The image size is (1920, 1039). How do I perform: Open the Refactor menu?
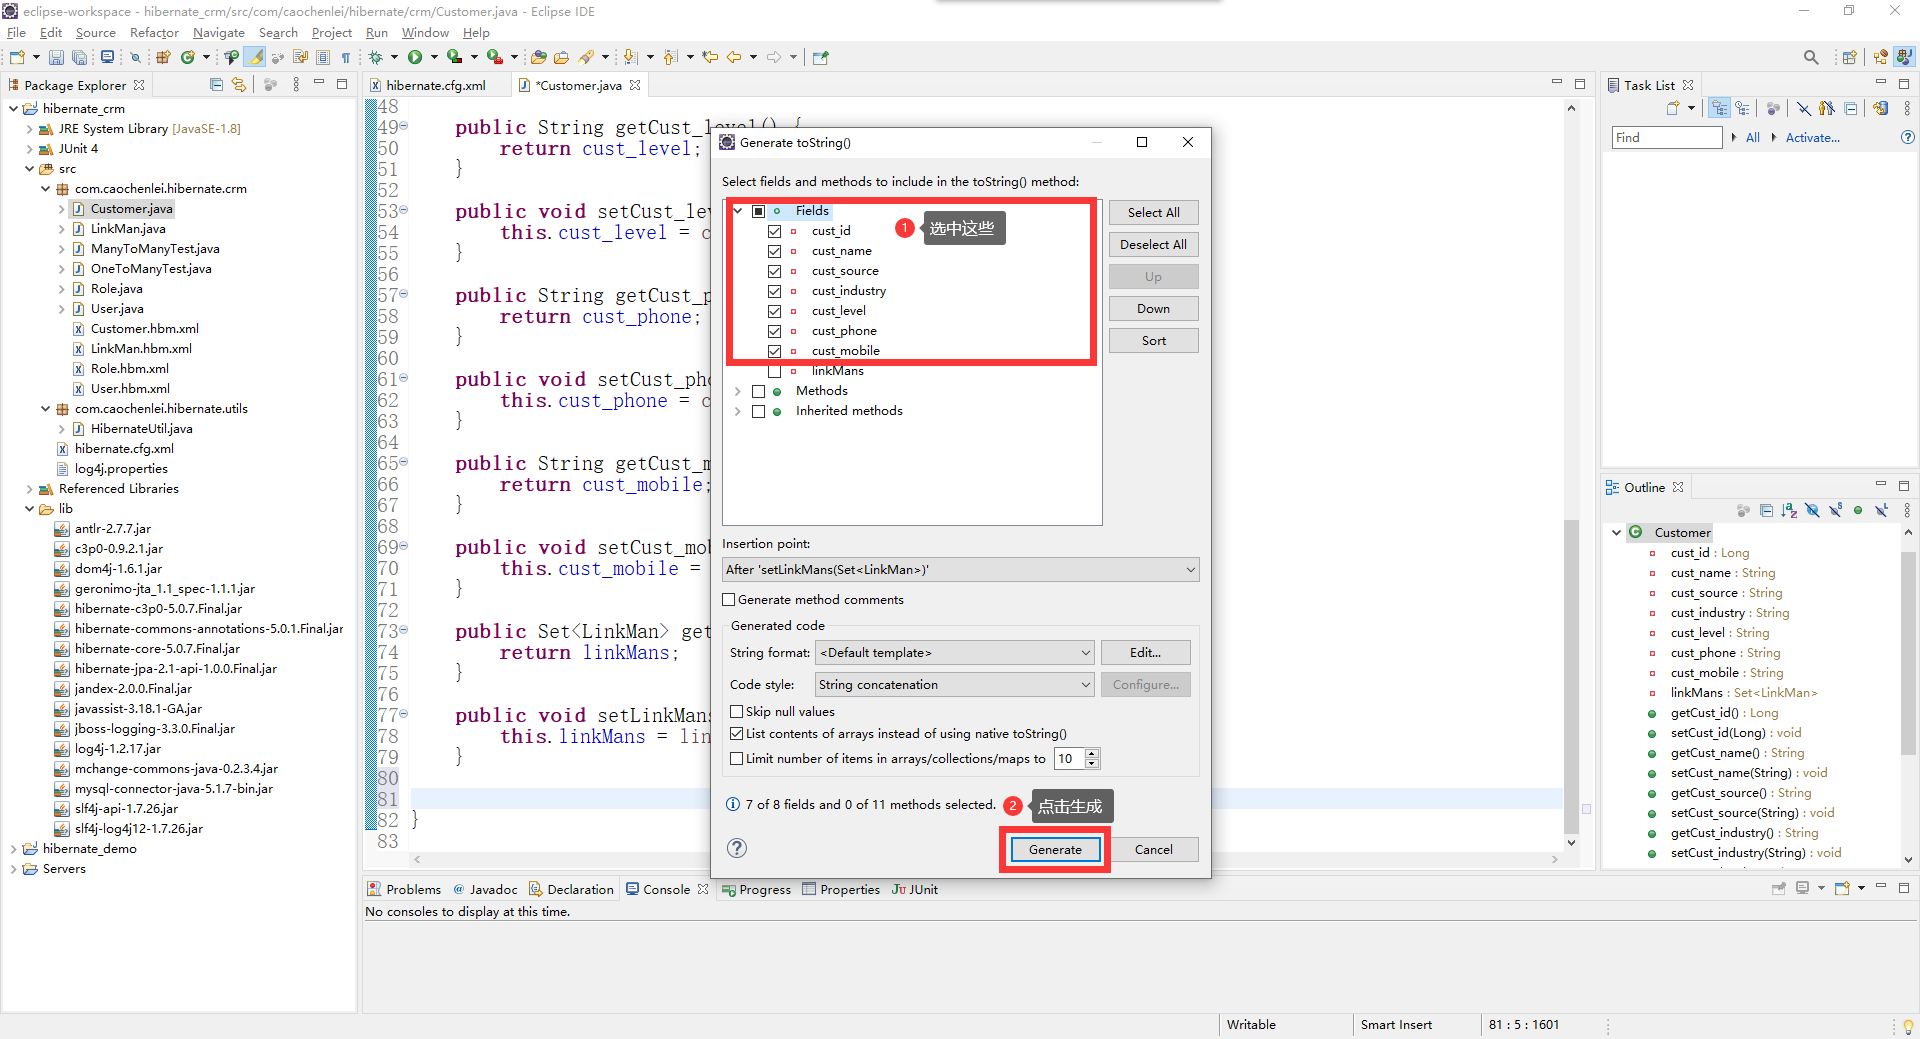tap(153, 32)
